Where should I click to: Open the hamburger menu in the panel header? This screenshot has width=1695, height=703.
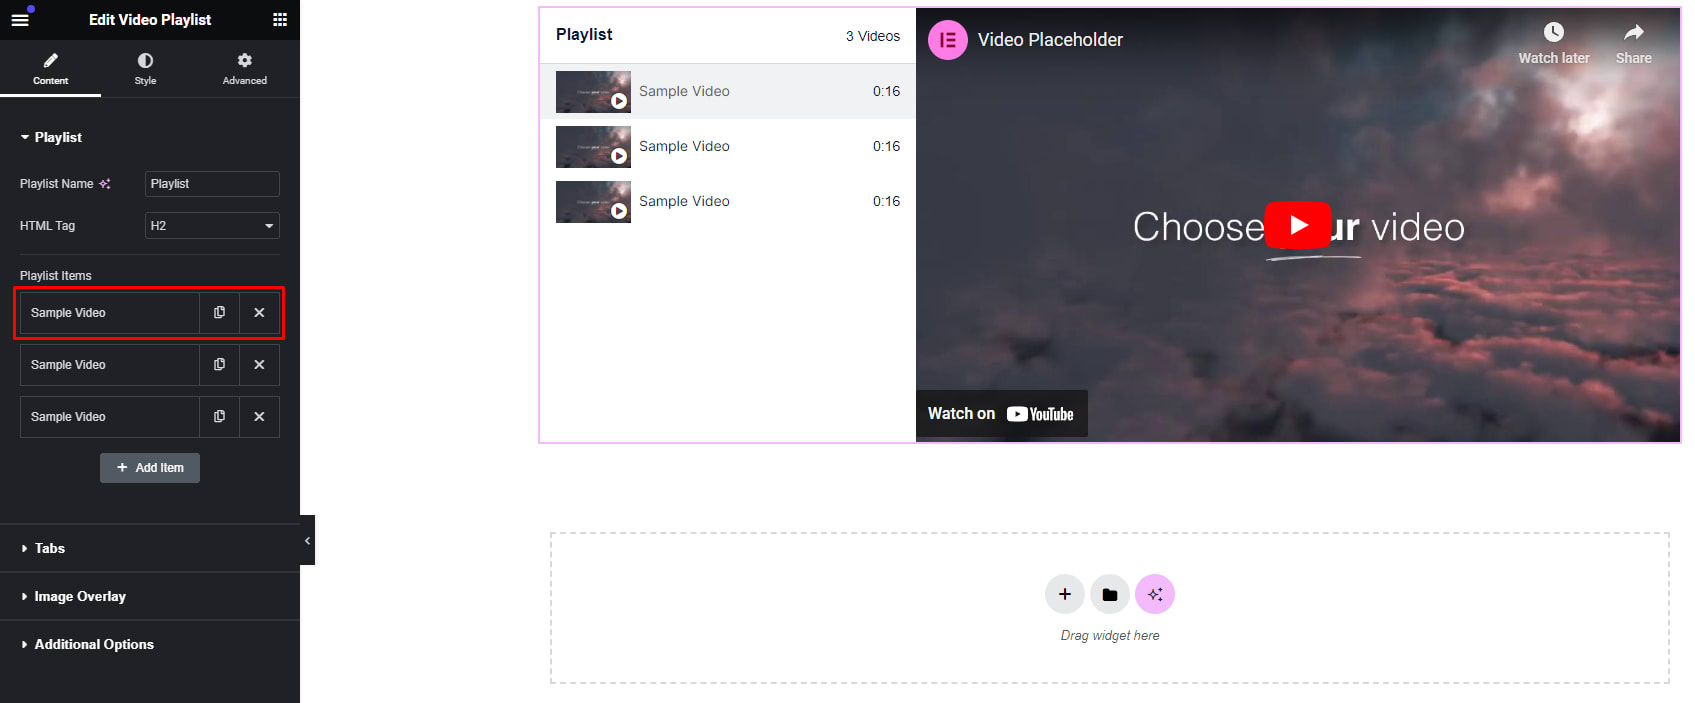click(20, 19)
